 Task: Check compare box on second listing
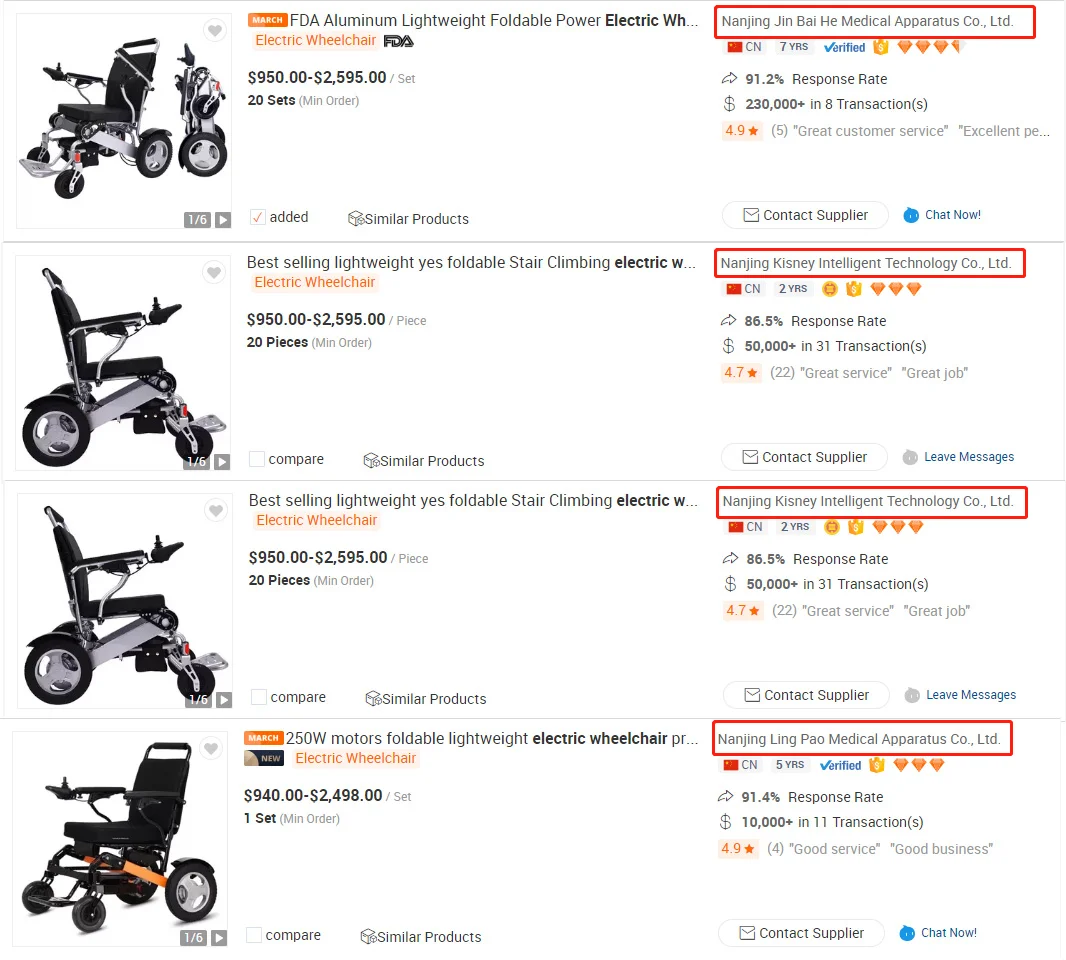pos(256,459)
